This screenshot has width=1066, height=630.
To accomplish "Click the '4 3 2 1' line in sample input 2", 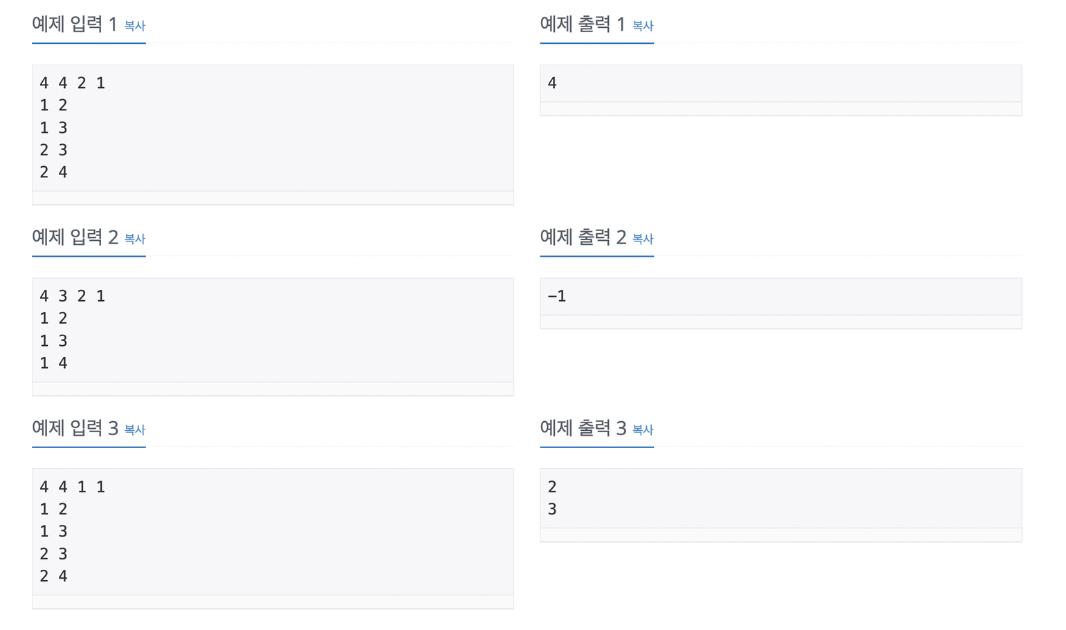I will point(72,296).
